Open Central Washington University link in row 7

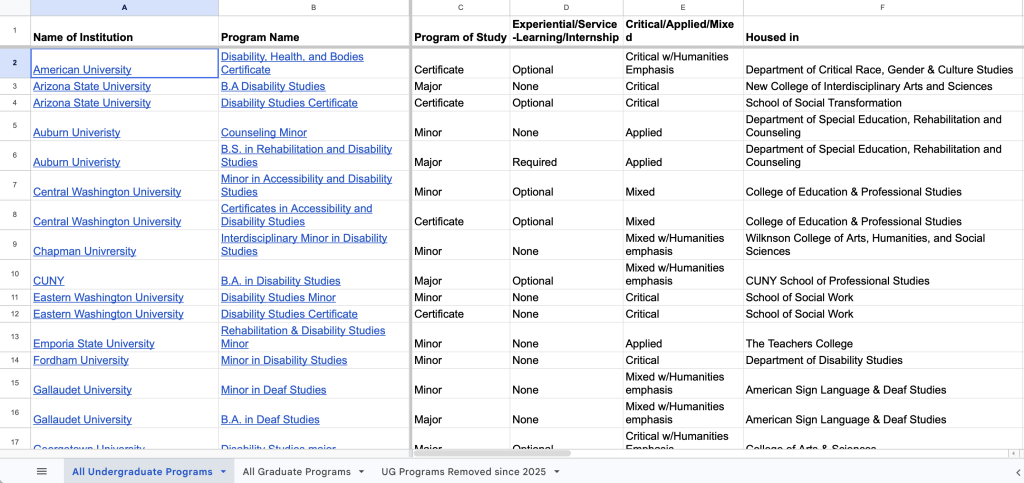pyautogui.click(x=107, y=192)
